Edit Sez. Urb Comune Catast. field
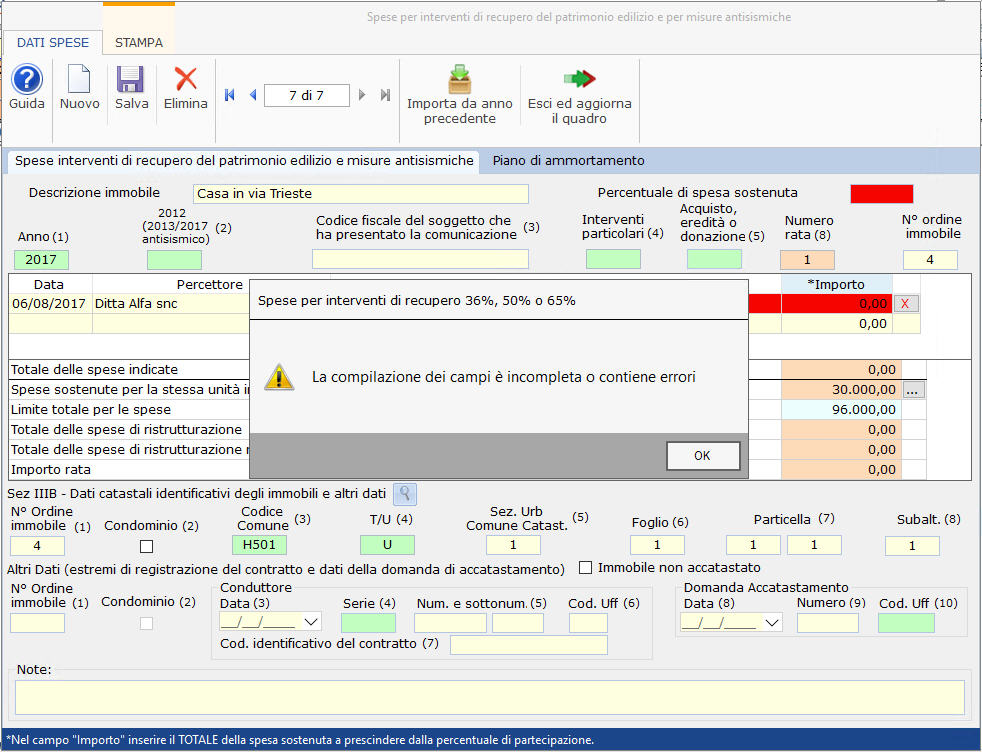Viewport: 982px width, 752px height. [513, 545]
